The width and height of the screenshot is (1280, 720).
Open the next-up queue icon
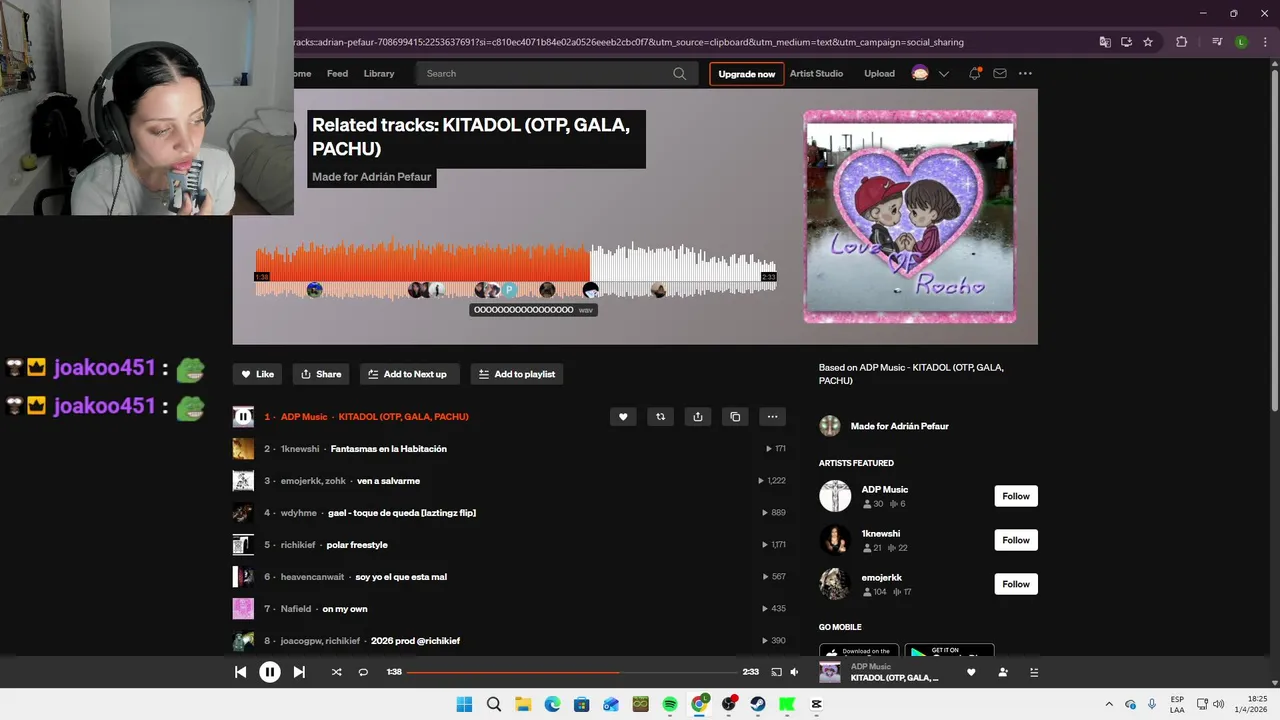(x=1034, y=672)
